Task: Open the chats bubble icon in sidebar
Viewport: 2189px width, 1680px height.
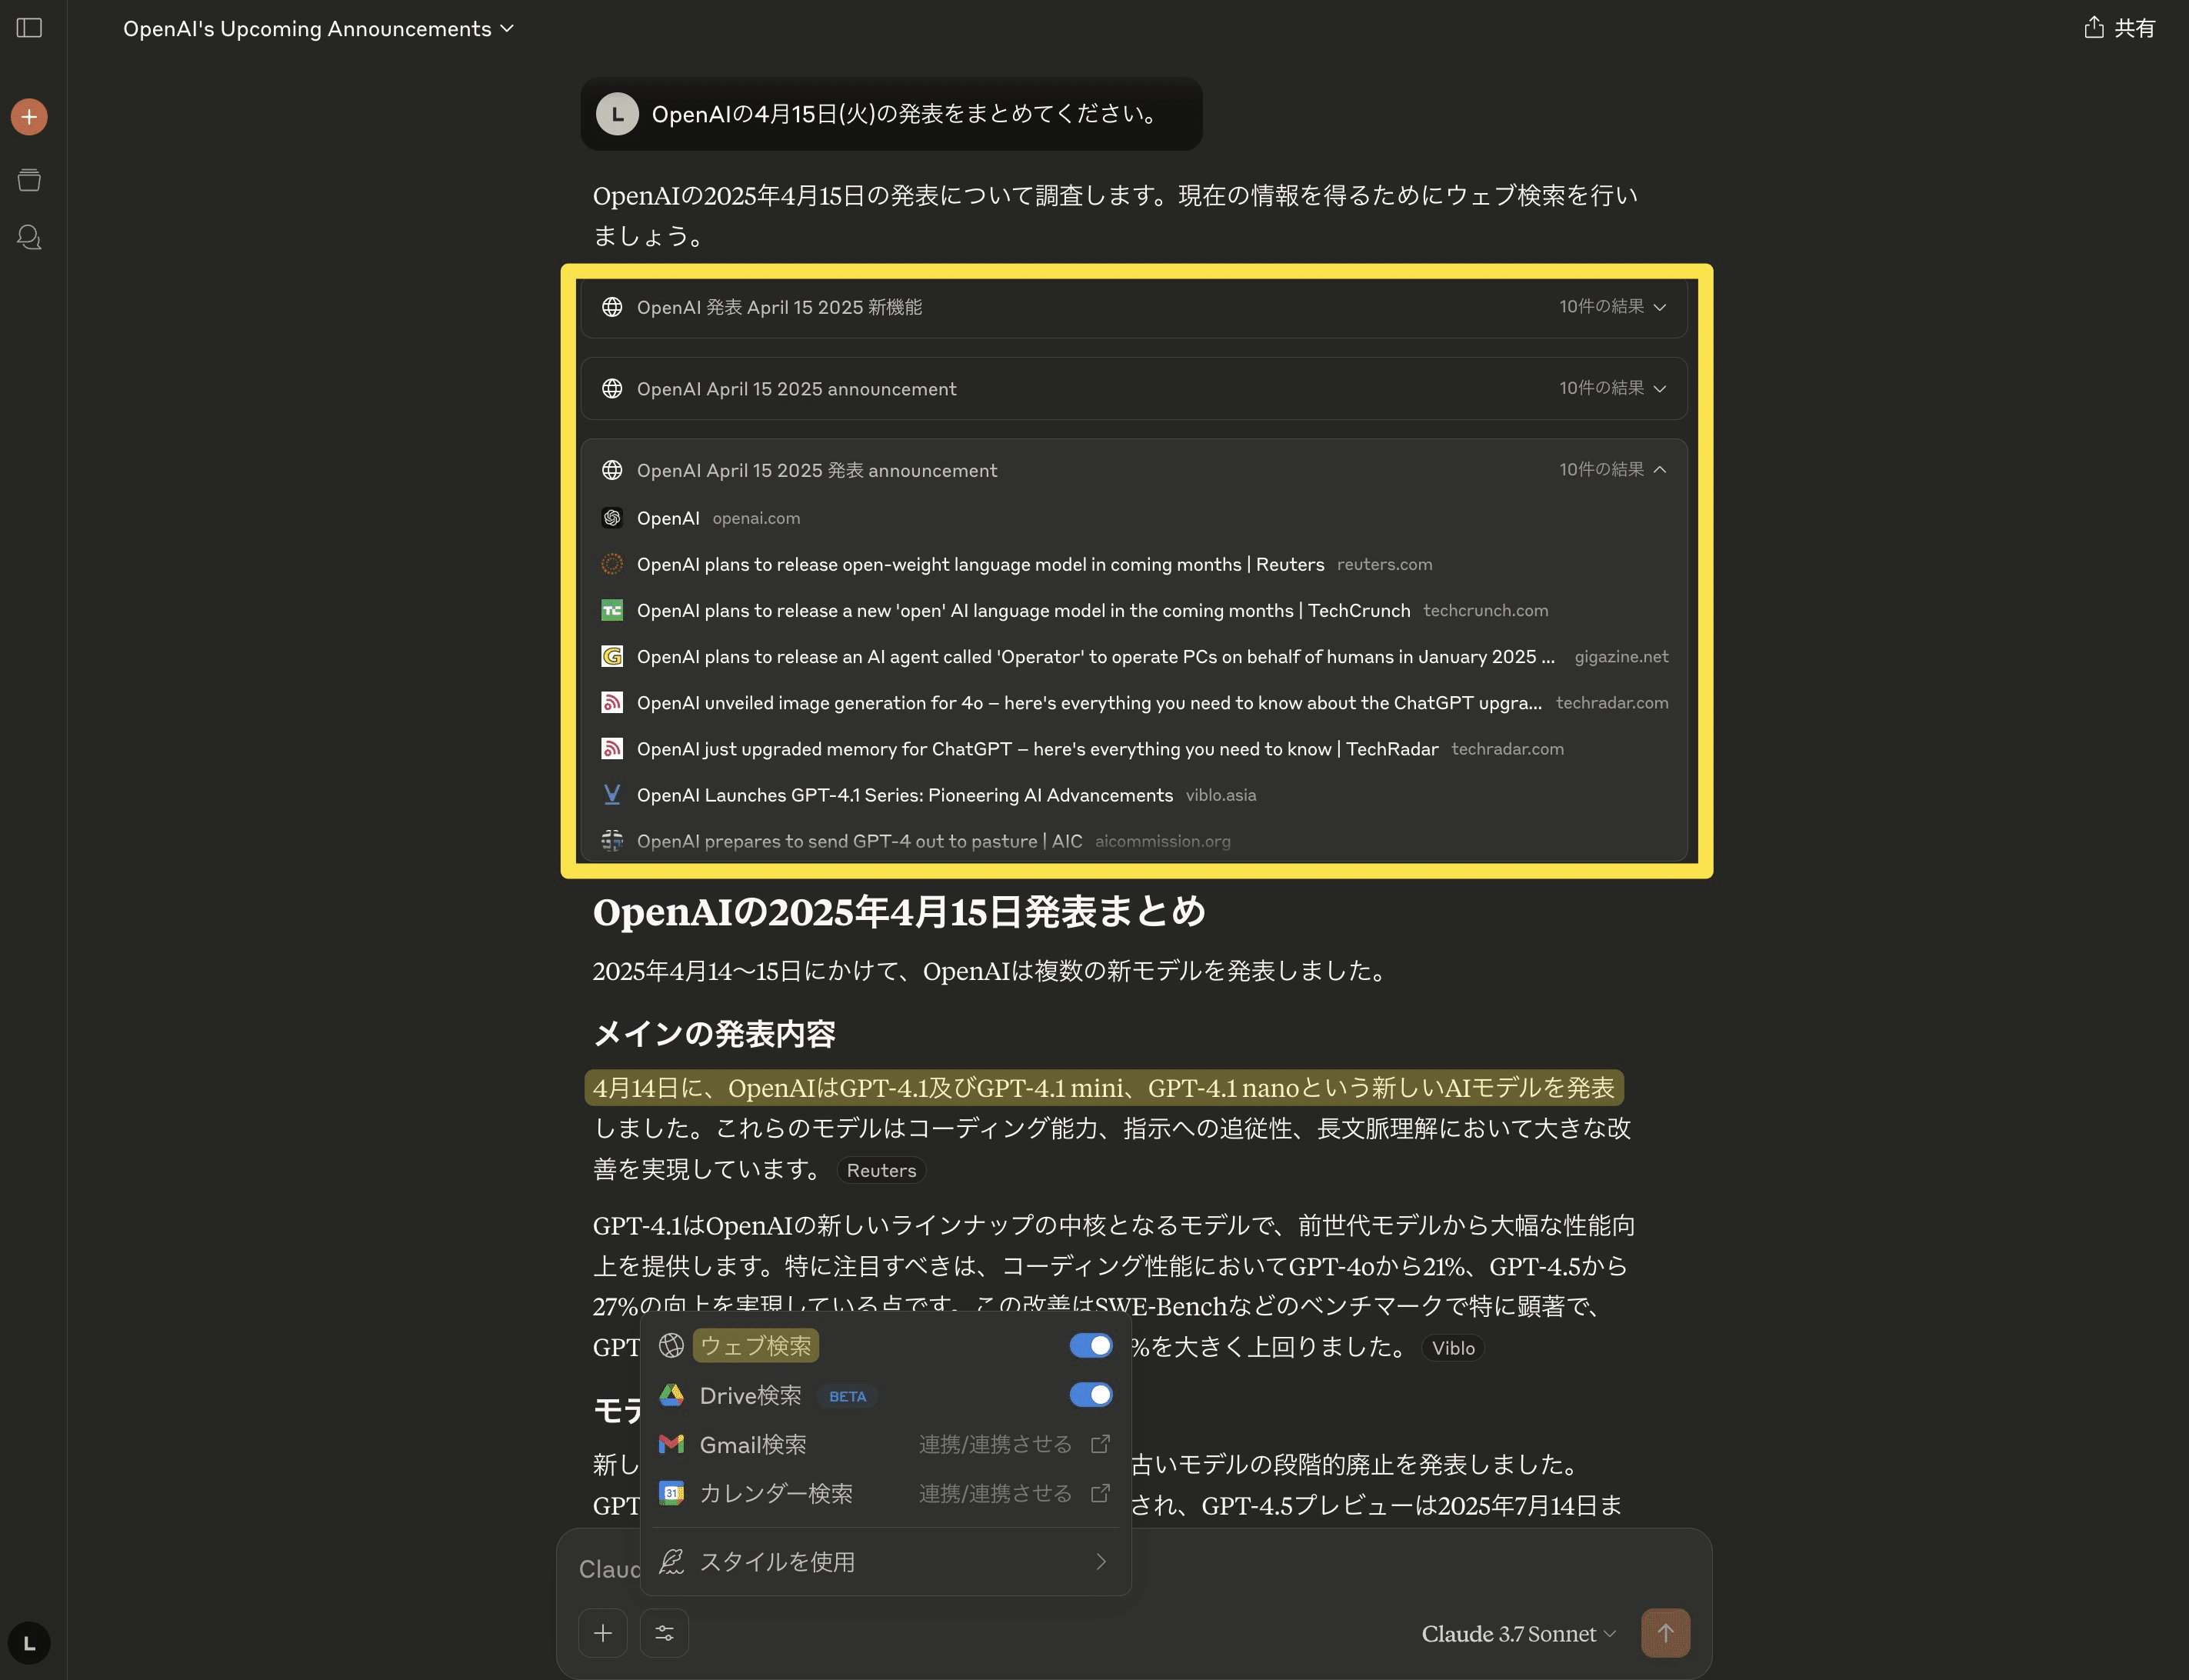Action: click(x=29, y=238)
